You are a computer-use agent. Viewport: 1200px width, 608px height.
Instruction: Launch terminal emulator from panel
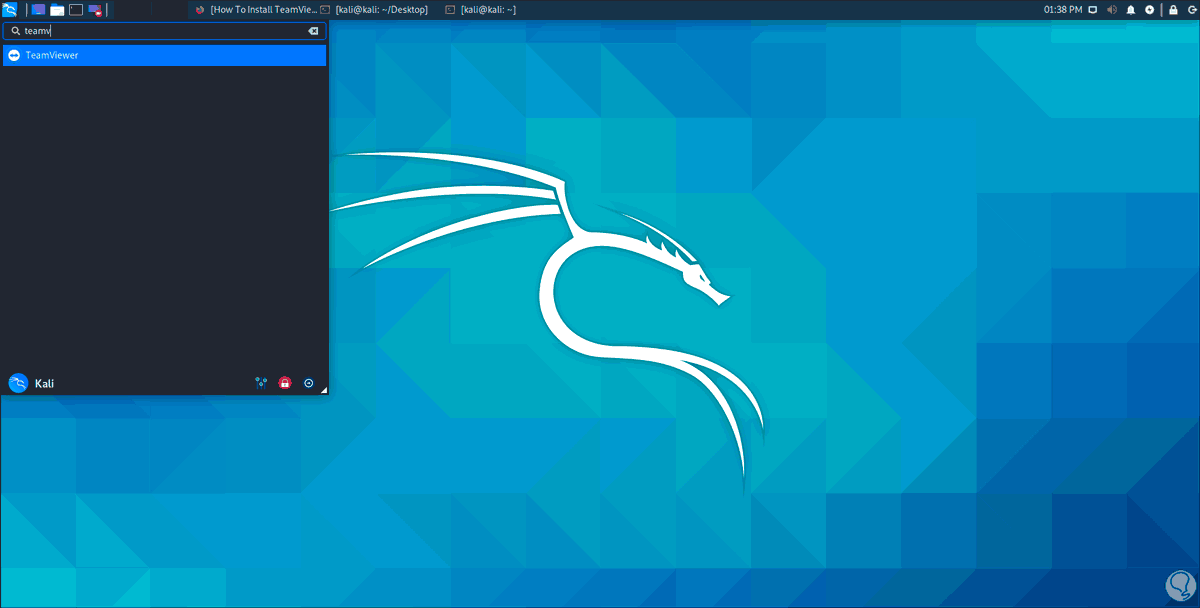76,9
